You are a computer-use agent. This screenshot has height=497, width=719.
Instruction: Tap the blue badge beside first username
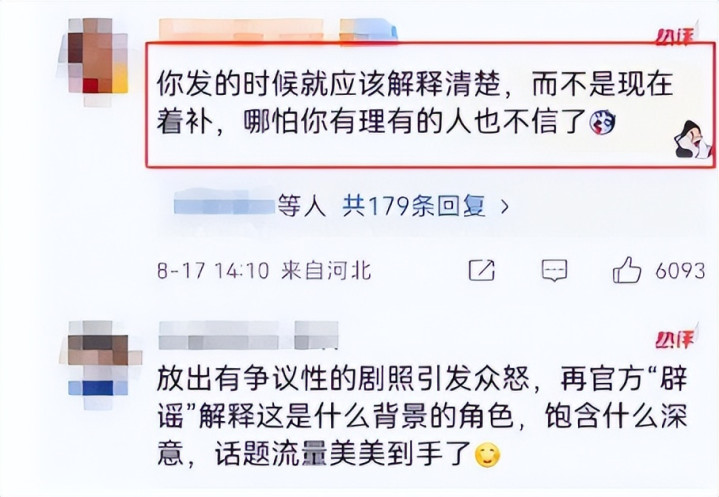tap(368, 28)
